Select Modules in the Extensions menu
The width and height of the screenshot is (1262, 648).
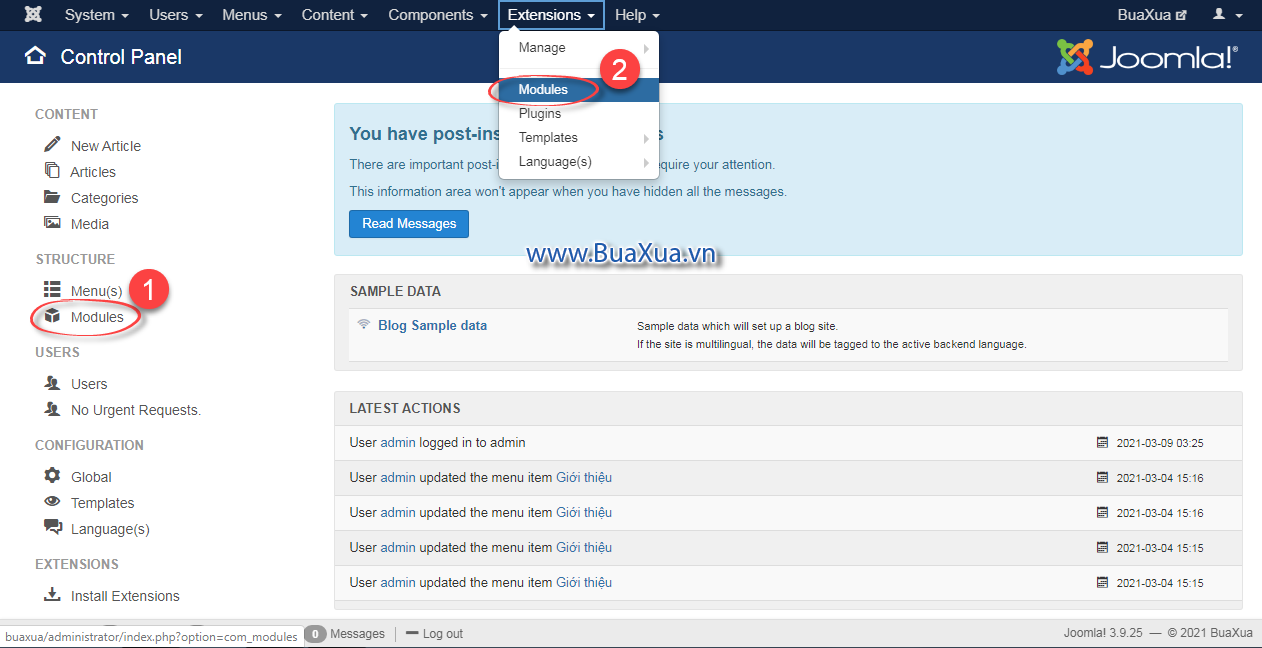pos(579,90)
